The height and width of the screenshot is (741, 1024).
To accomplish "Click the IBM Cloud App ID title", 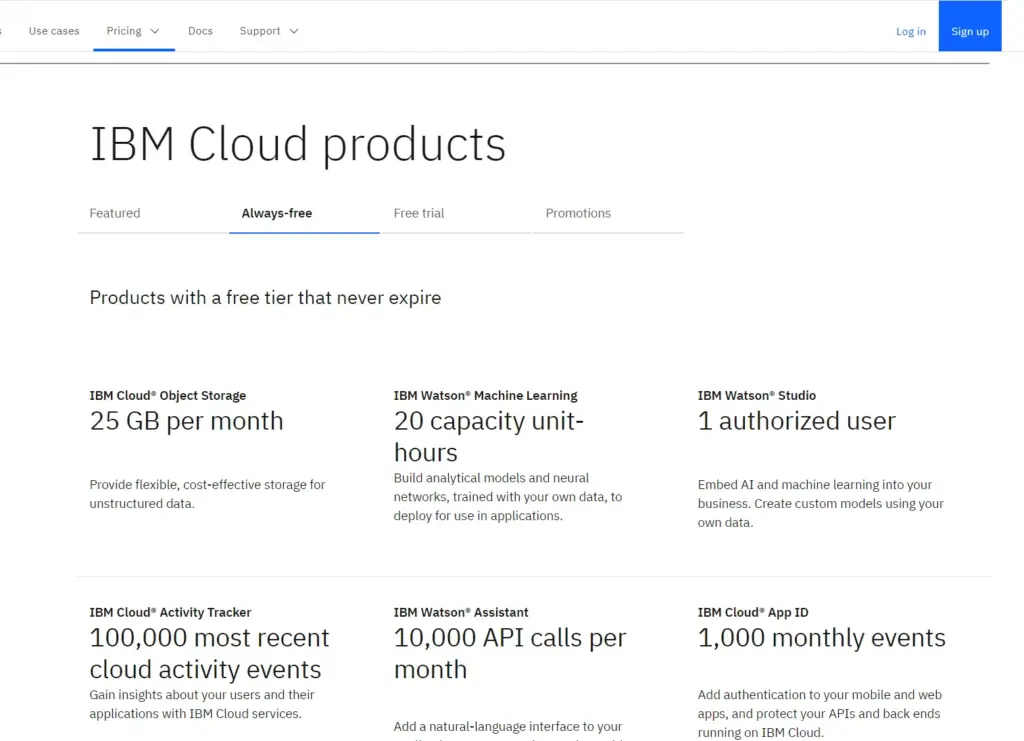I will pos(752,612).
